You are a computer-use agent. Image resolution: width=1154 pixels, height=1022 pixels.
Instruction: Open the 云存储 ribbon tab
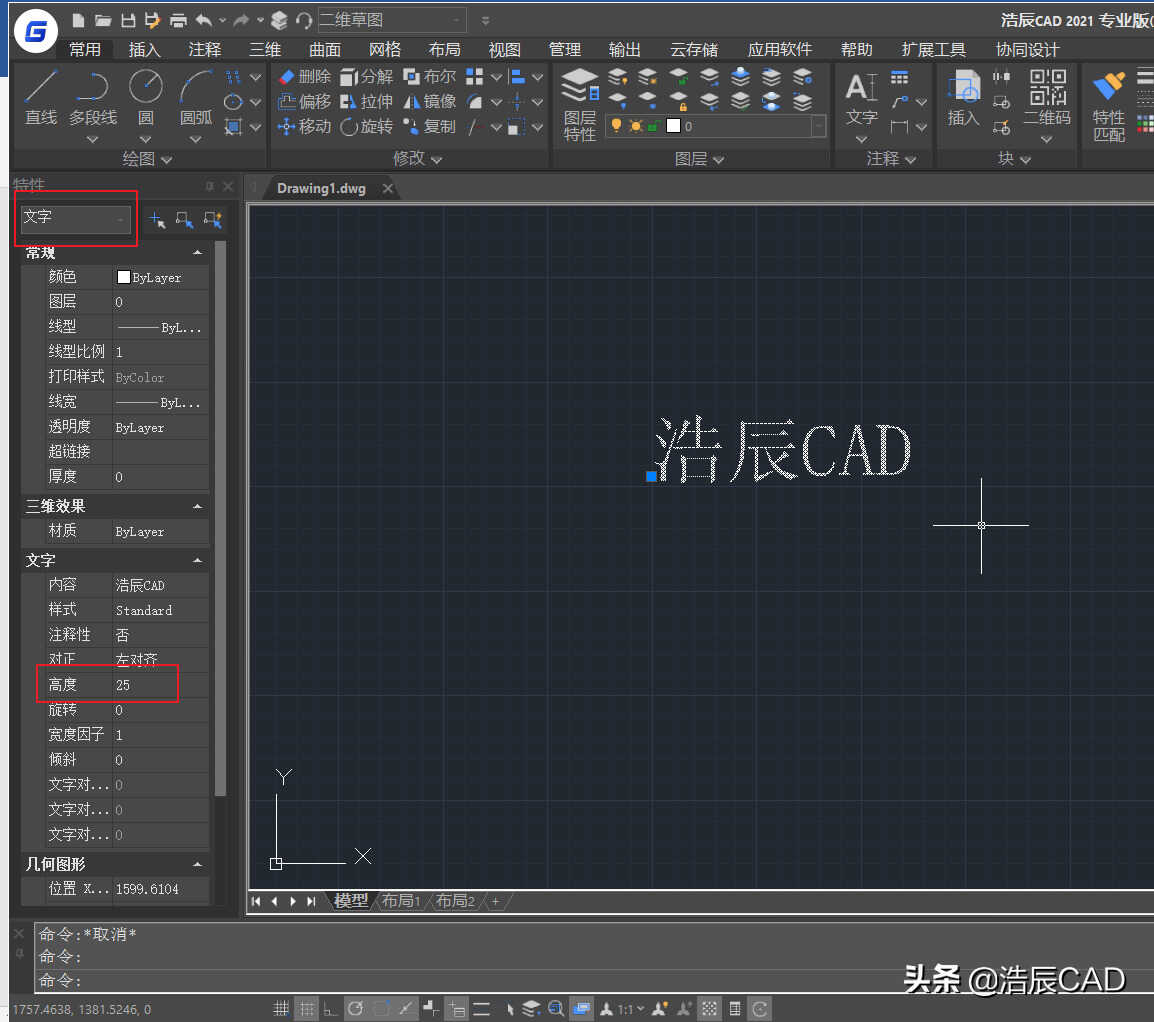pos(694,49)
